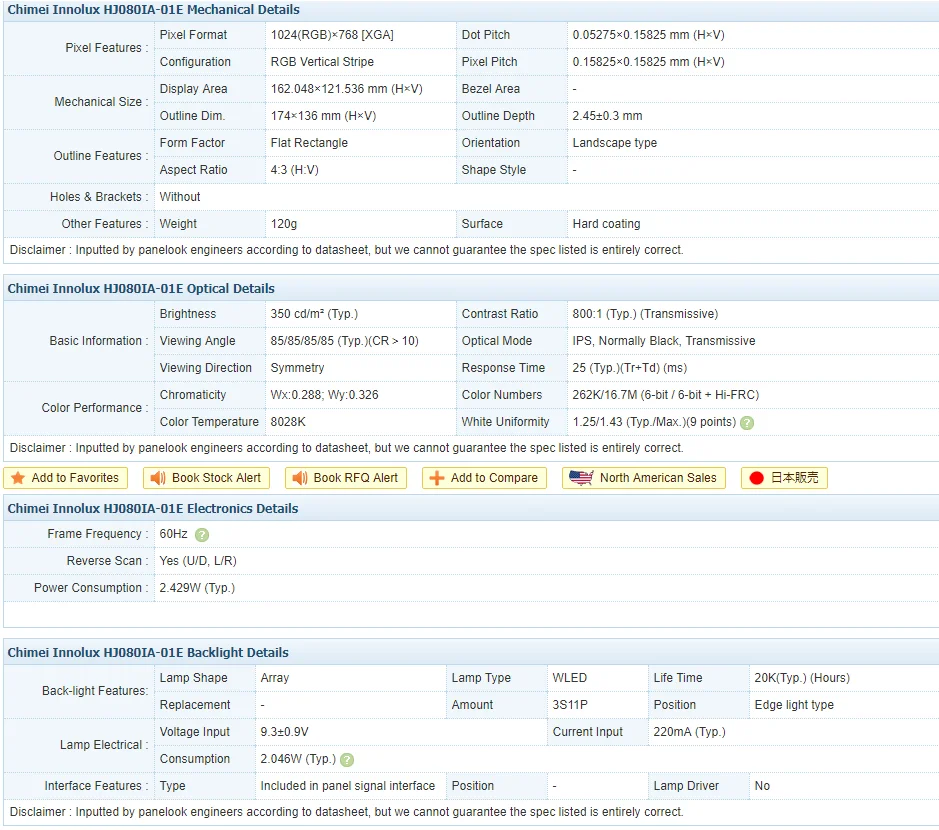Select life time 20K(Typ.) (Hours)
The image size is (939, 830).
(x=802, y=678)
